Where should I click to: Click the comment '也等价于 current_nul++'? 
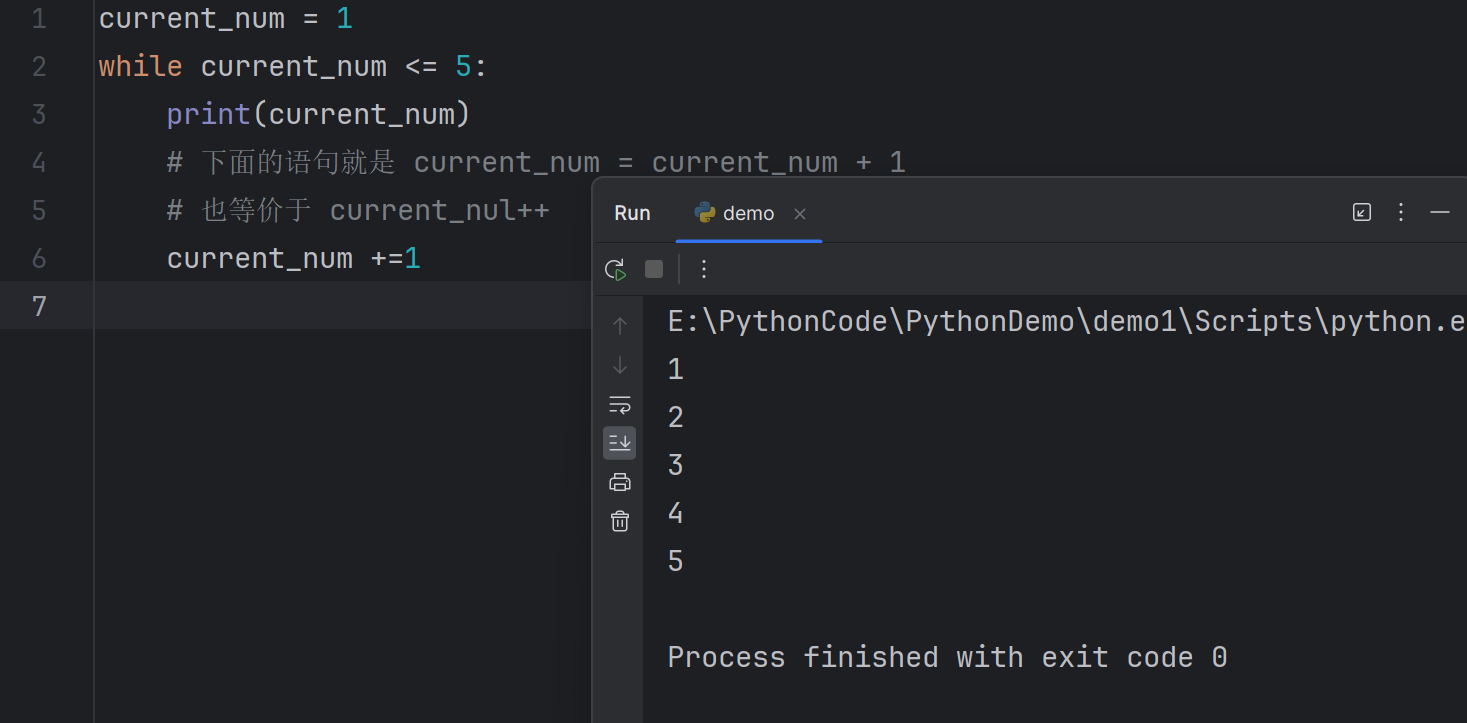click(x=358, y=210)
